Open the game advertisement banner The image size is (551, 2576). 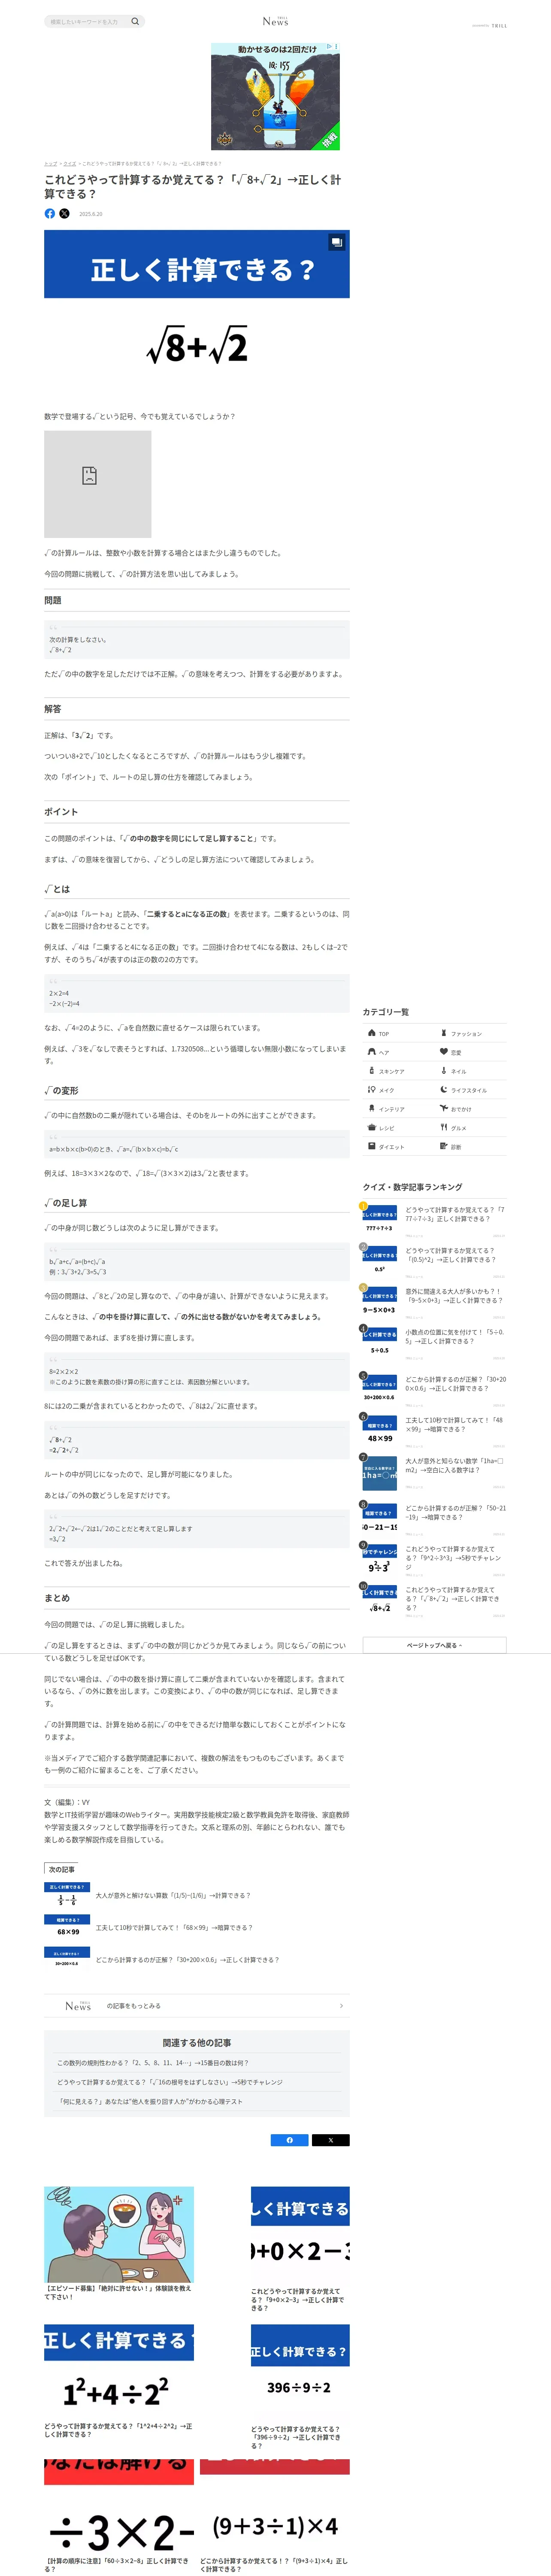point(275,96)
